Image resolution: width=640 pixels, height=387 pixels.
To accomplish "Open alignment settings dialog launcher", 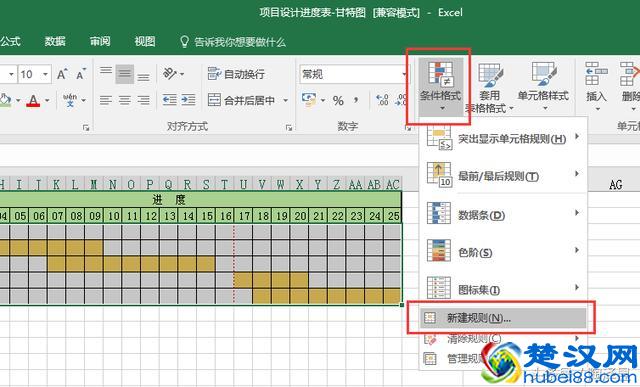I will 289,128.
